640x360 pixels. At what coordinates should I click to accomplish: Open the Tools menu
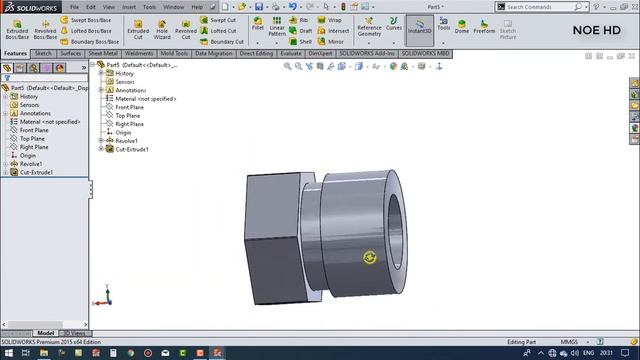point(149,7)
